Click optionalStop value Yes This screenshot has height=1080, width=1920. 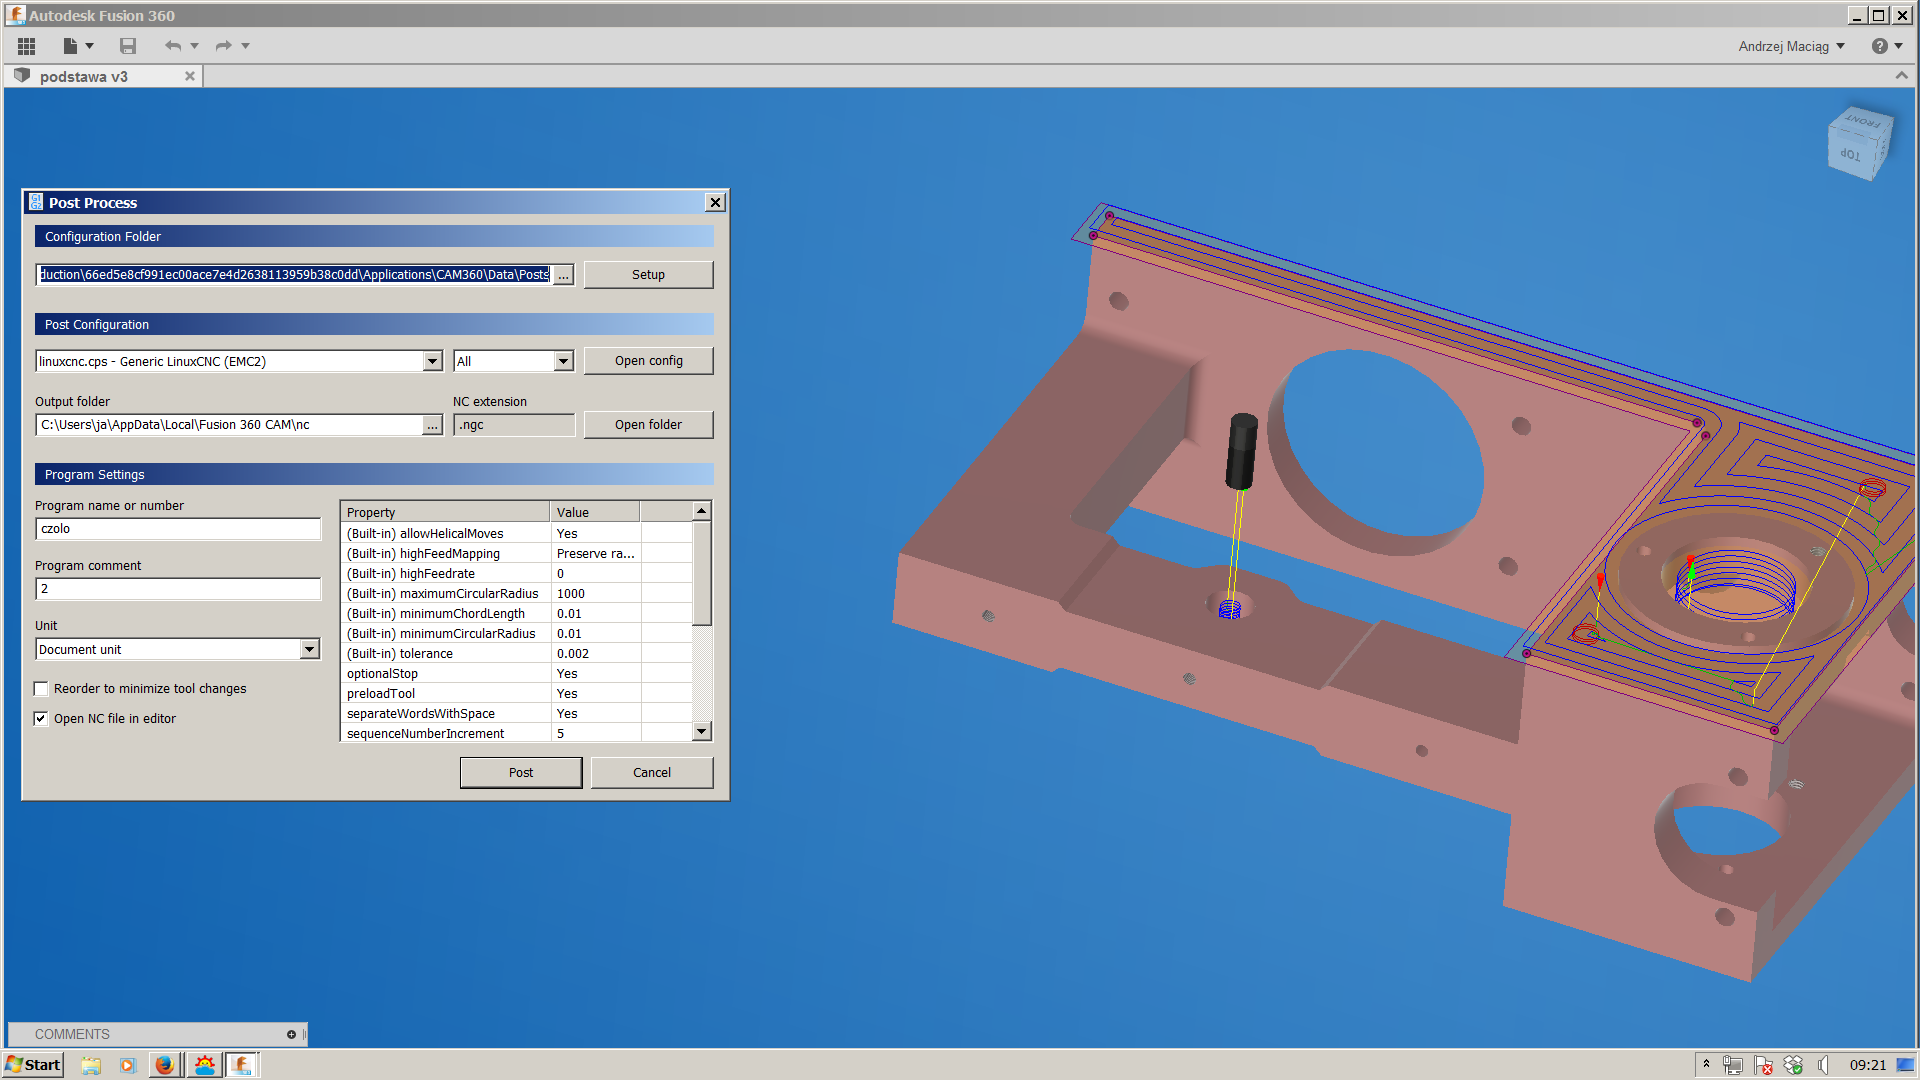595,674
